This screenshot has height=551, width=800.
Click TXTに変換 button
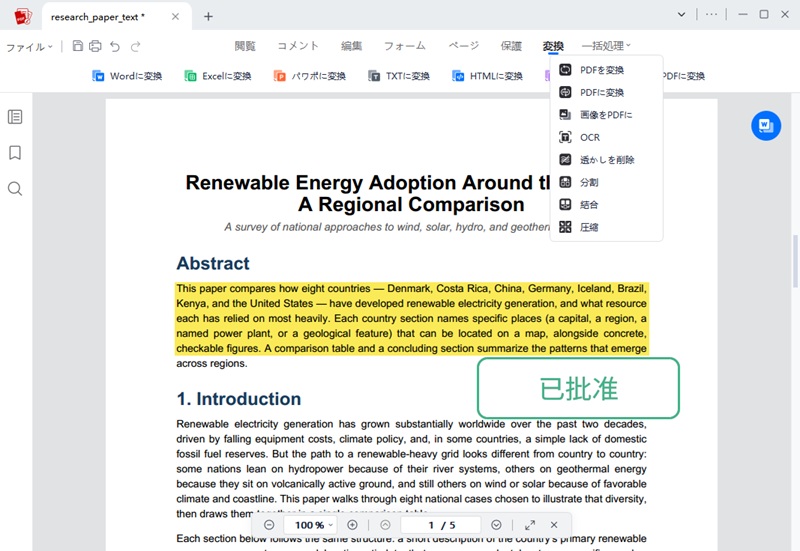(x=399, y=76)
